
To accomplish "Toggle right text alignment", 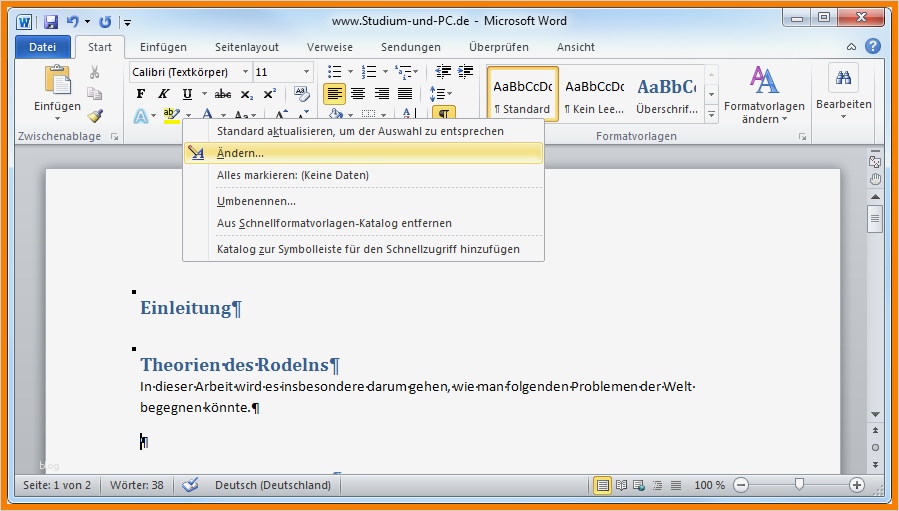I will (x=381, y=93).
